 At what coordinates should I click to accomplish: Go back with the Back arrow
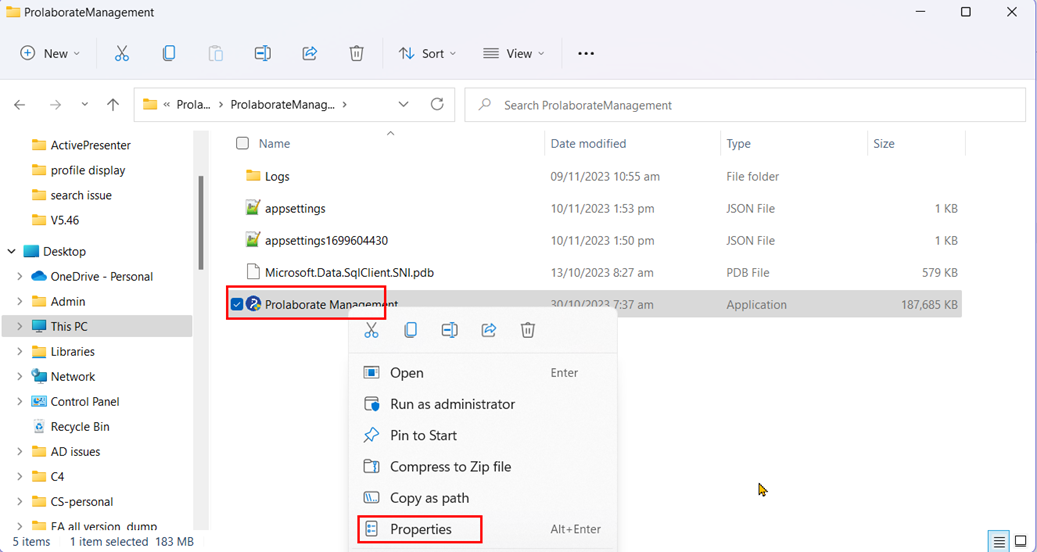pos(20,104)
